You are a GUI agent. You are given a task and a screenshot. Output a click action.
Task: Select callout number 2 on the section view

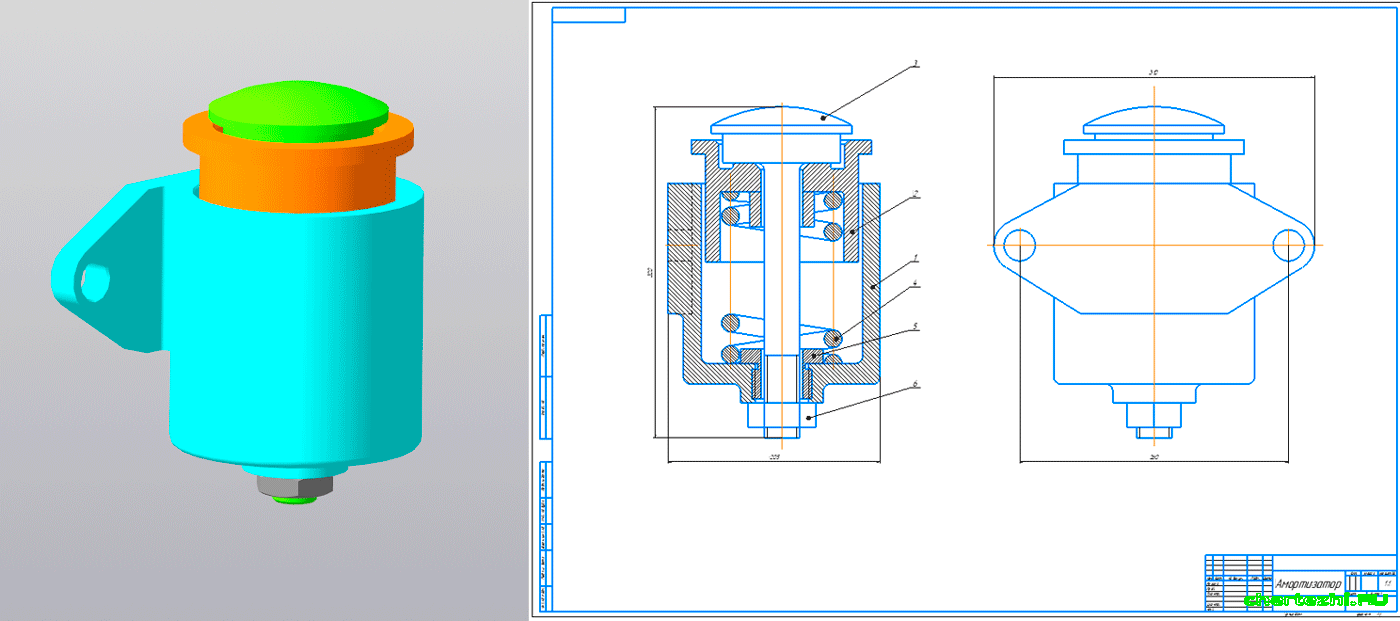coord(915,193)
